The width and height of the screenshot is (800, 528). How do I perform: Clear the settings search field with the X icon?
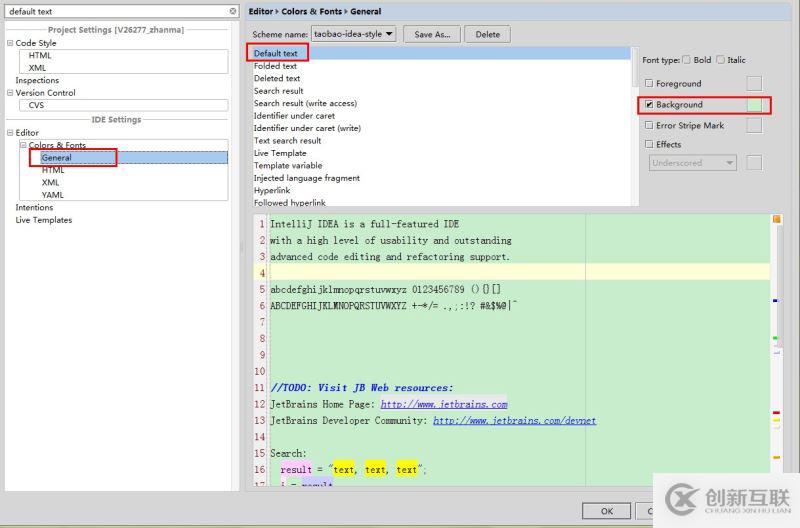click(233, 12)
